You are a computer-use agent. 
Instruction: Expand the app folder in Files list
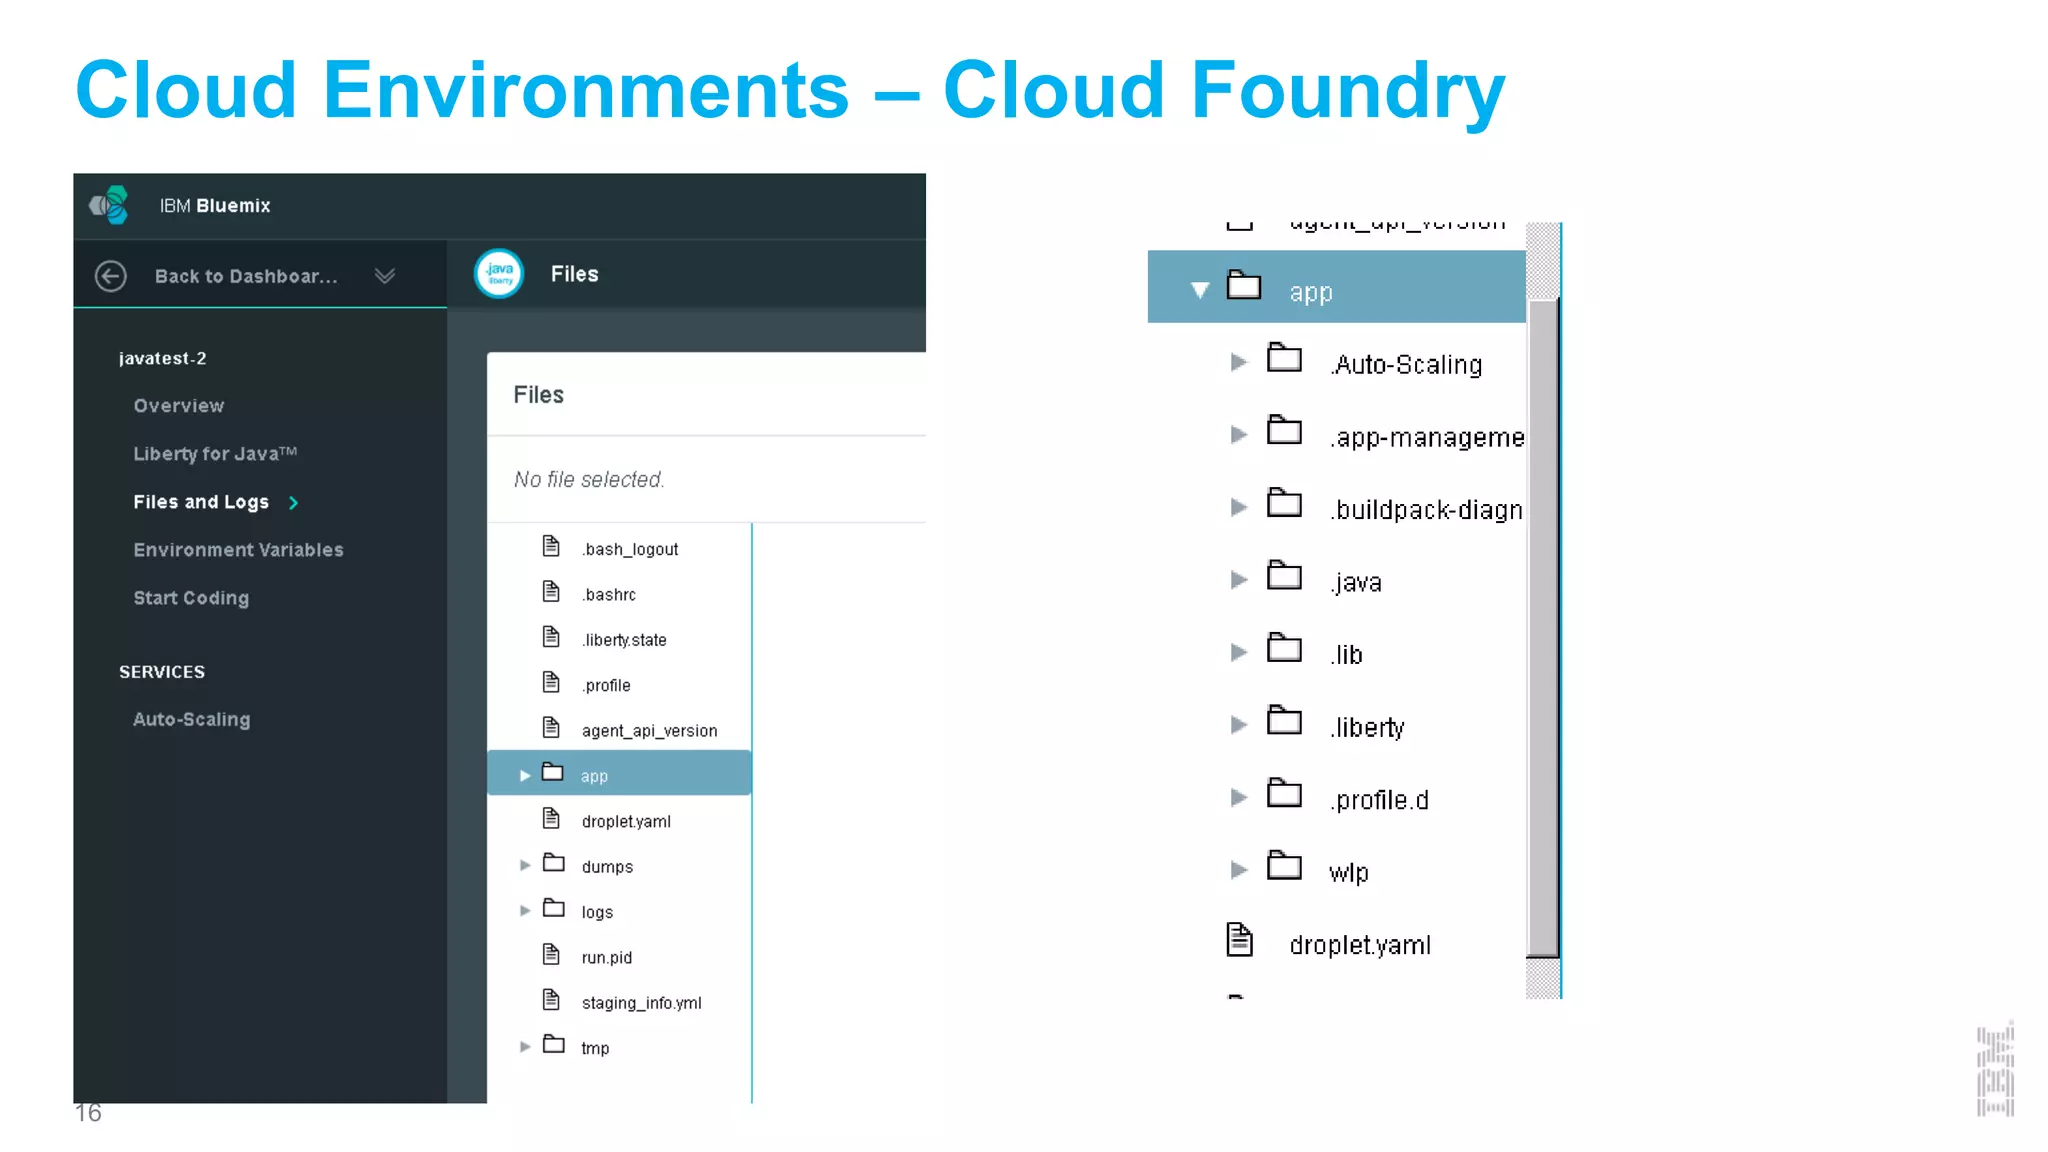click(x=525, y=775)
